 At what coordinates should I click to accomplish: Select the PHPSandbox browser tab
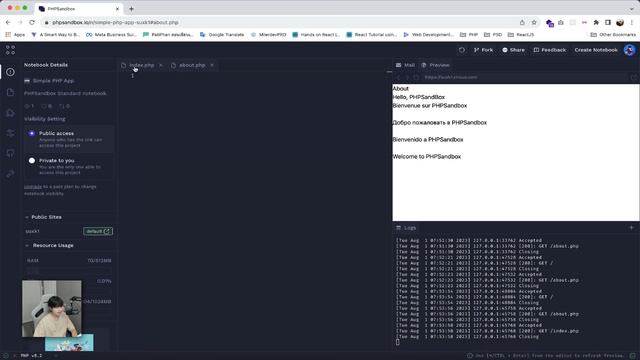click(78, 9)
